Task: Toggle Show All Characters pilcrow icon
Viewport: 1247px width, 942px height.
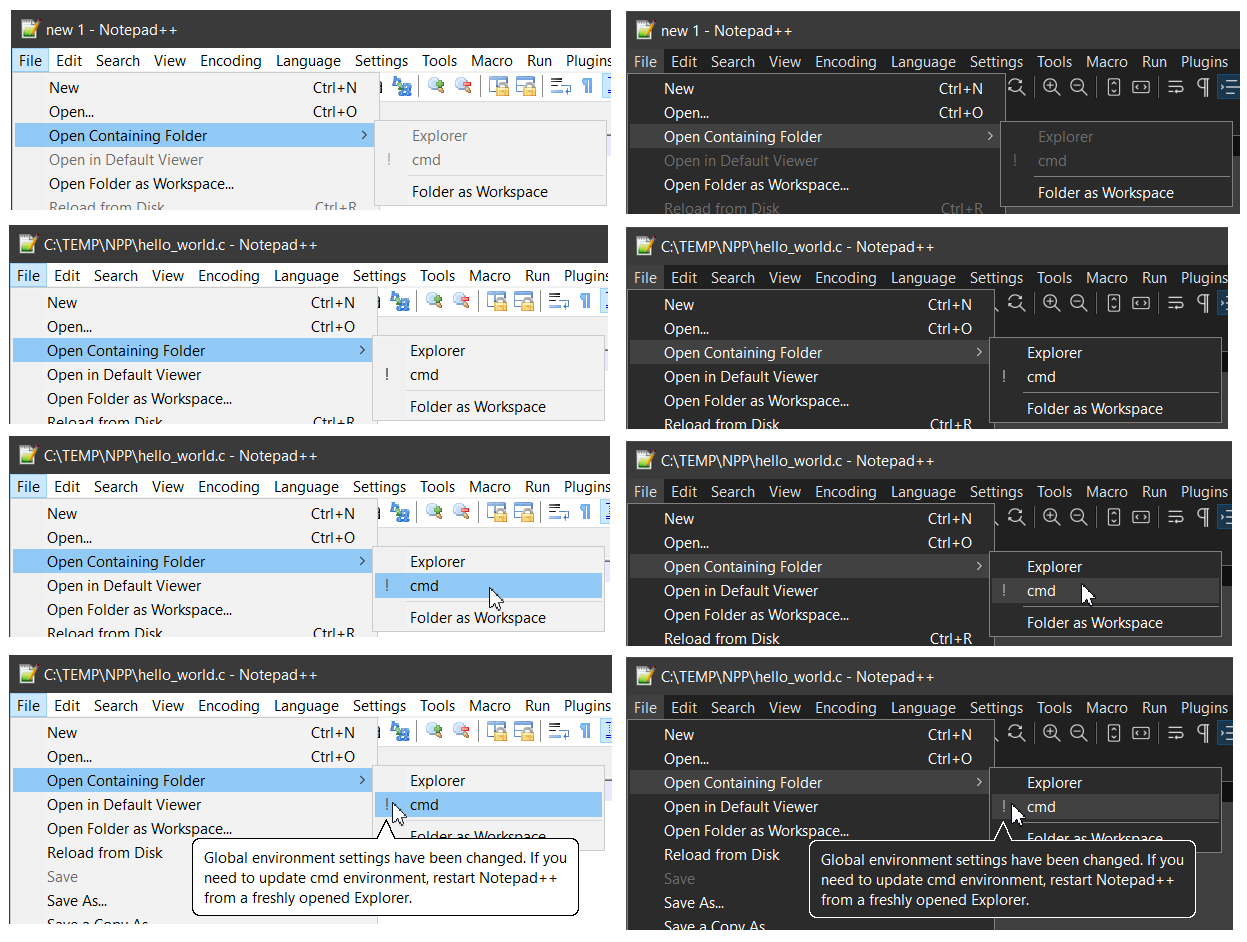Action: pyautogui.click(x=1204, y=87)
